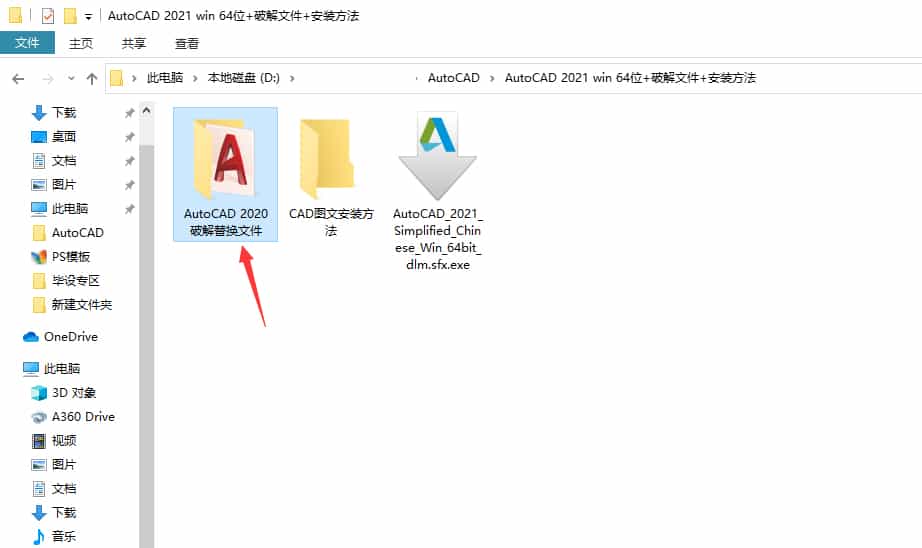
Task: Open the 文件 menu tab
Action: coord(27,43)
